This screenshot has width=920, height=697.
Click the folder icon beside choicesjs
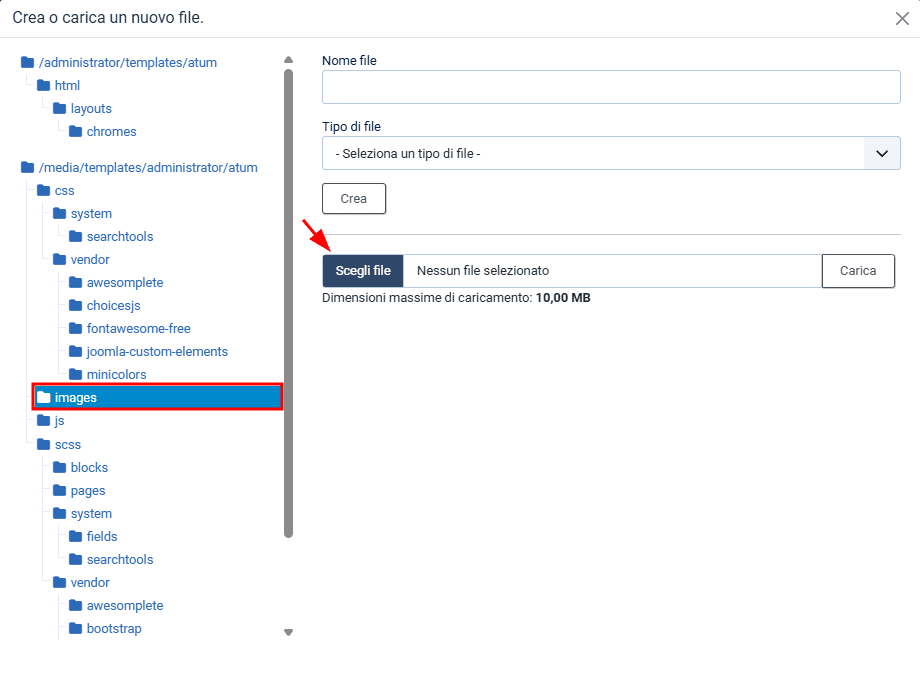[x=76, y=306]
